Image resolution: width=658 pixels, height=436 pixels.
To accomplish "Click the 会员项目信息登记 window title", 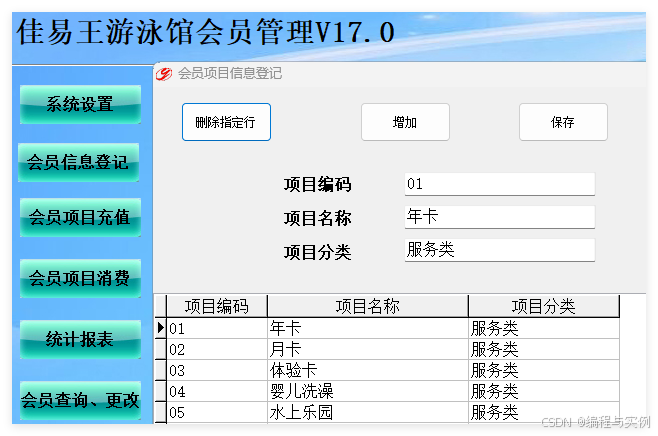I will pyautogui.click(x=230, y=73).
